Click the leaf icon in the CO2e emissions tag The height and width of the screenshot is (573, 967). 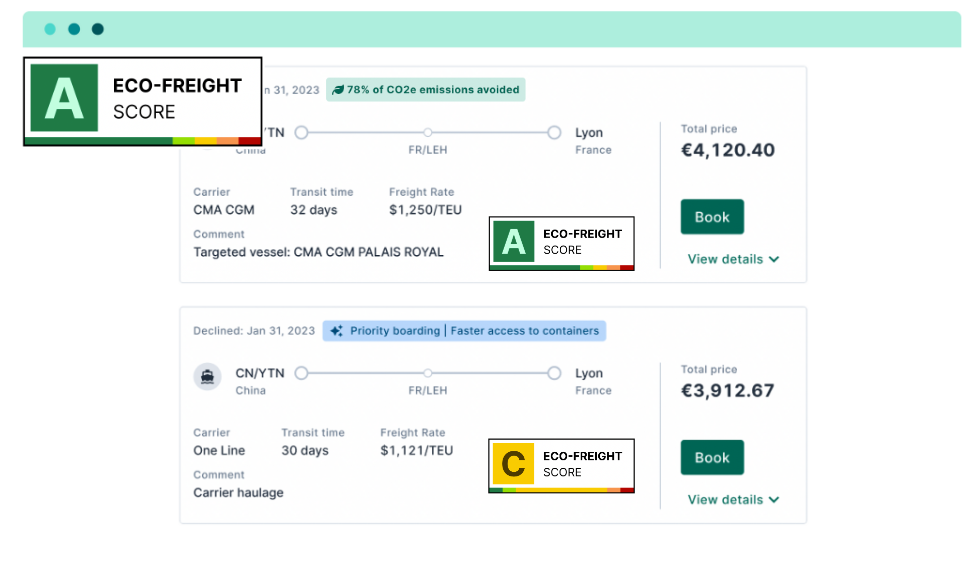pos(338,90)
